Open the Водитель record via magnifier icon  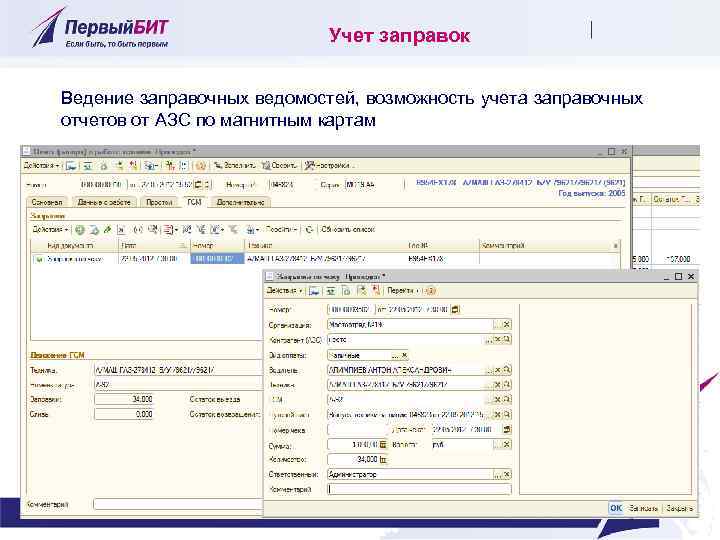[506, 370]
